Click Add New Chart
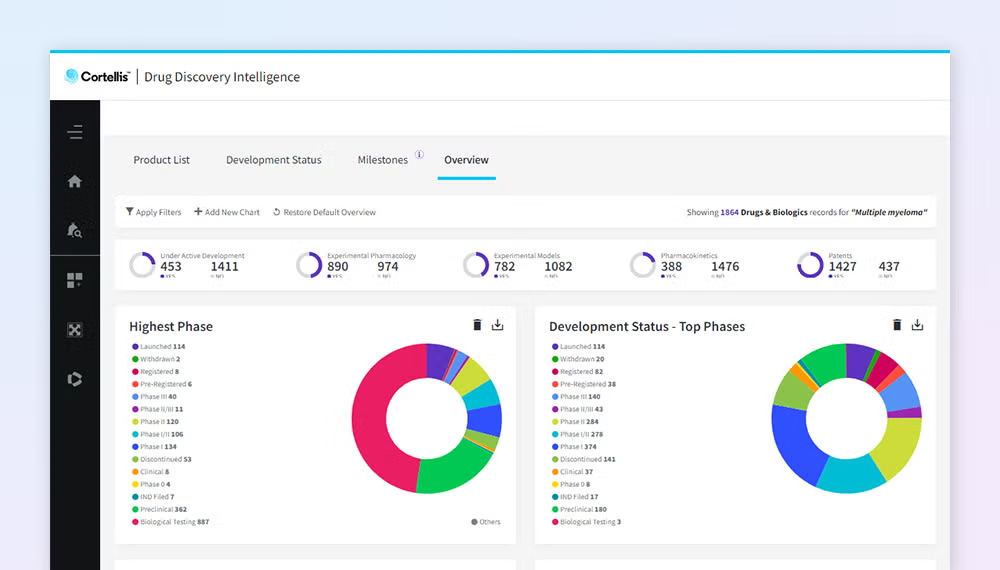Image resolution: width=1000 pixels, height=570 pixels. (227, 212)
